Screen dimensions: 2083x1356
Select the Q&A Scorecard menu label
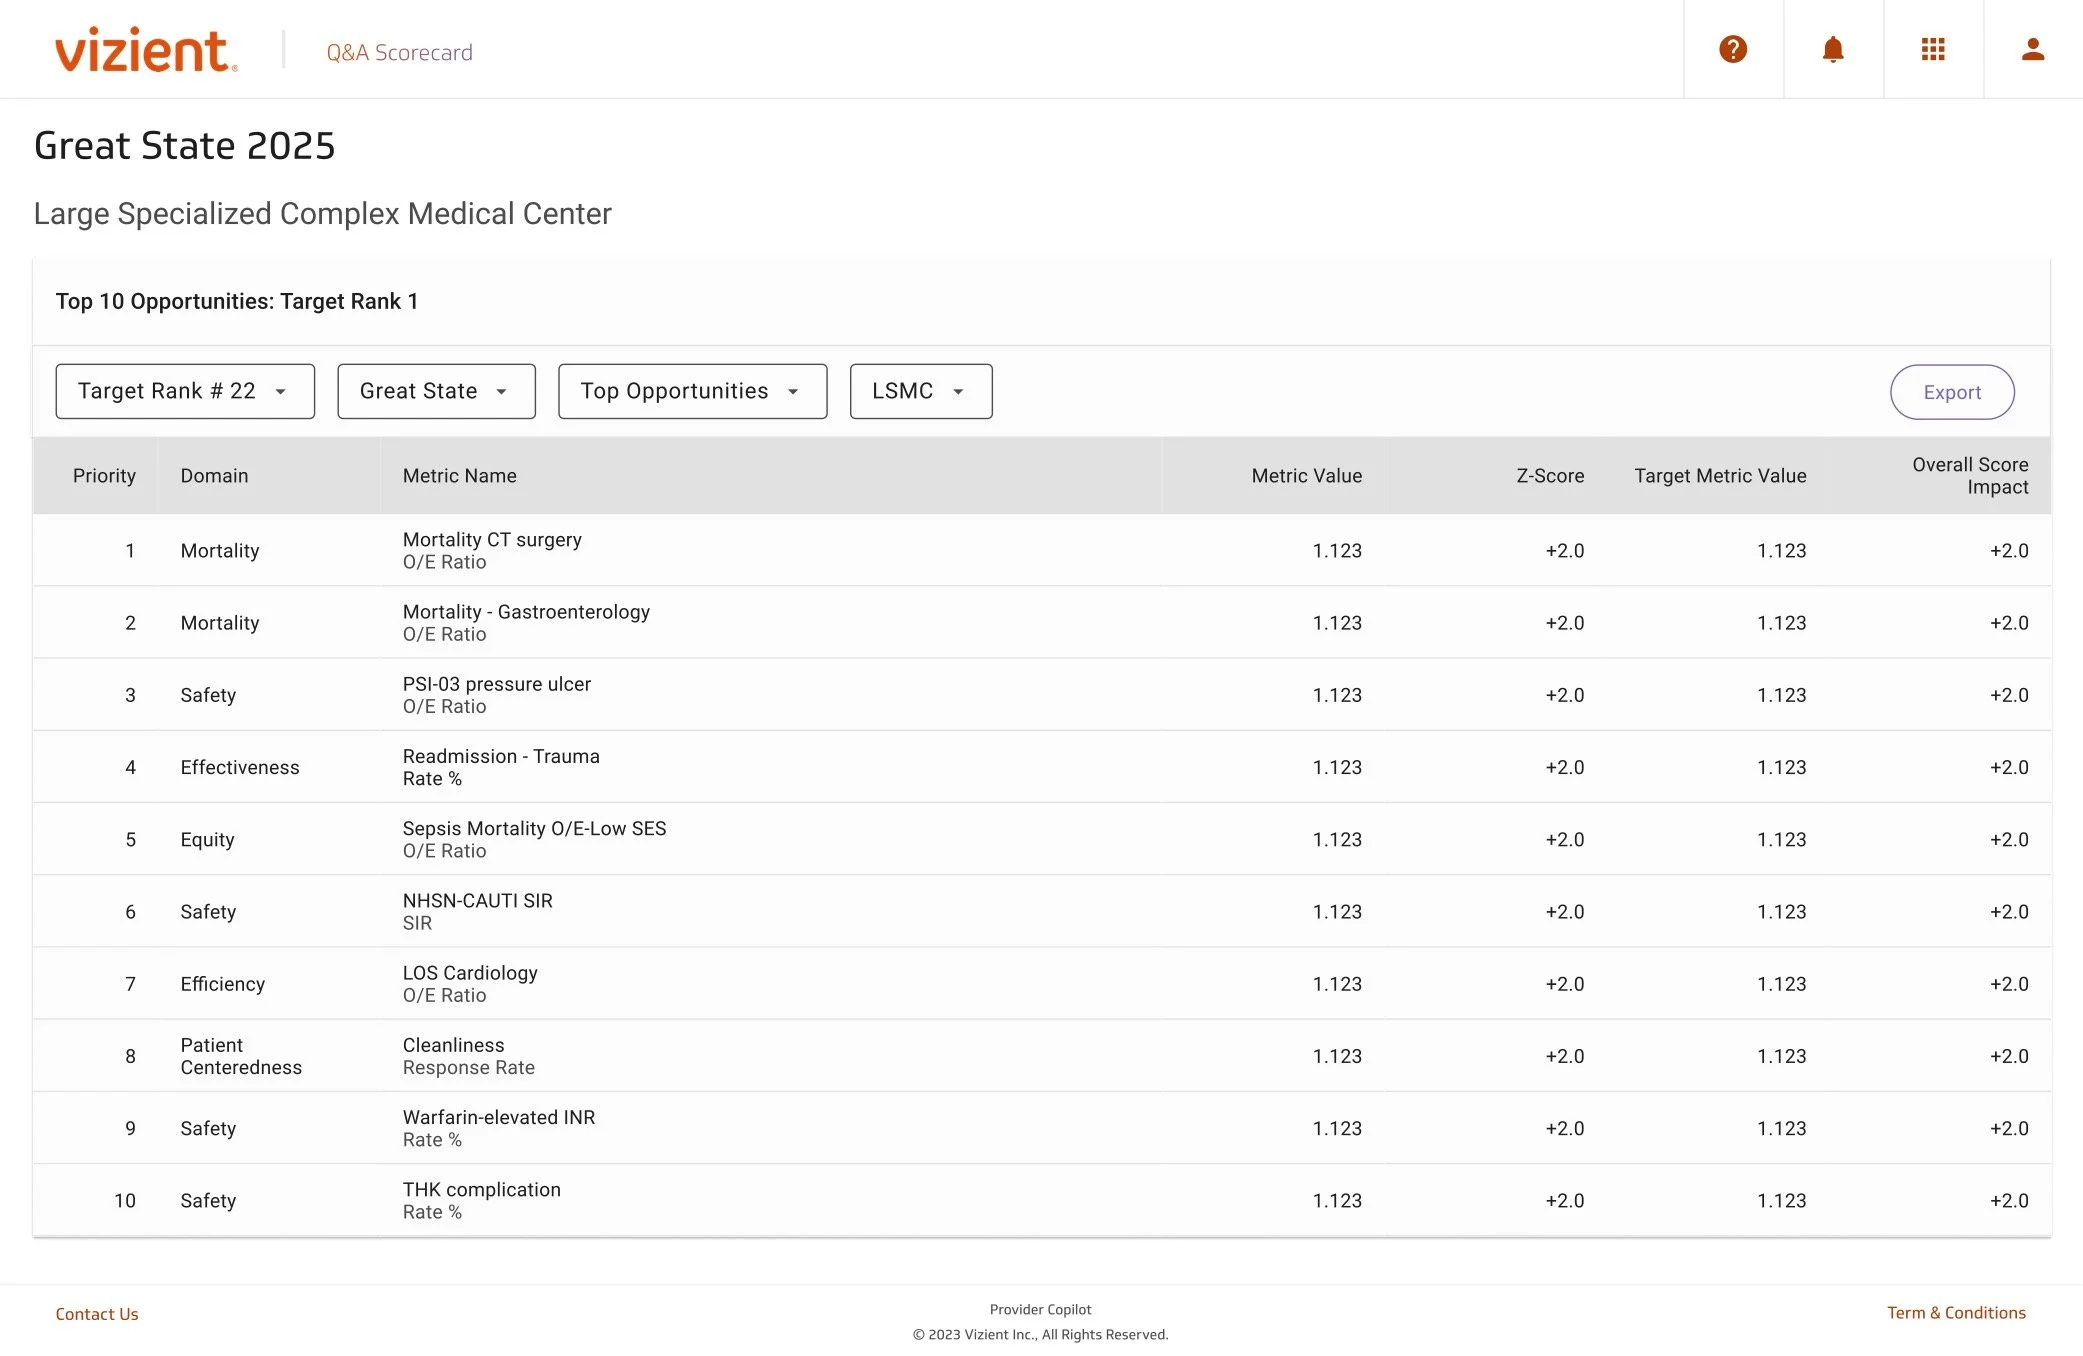398,52
